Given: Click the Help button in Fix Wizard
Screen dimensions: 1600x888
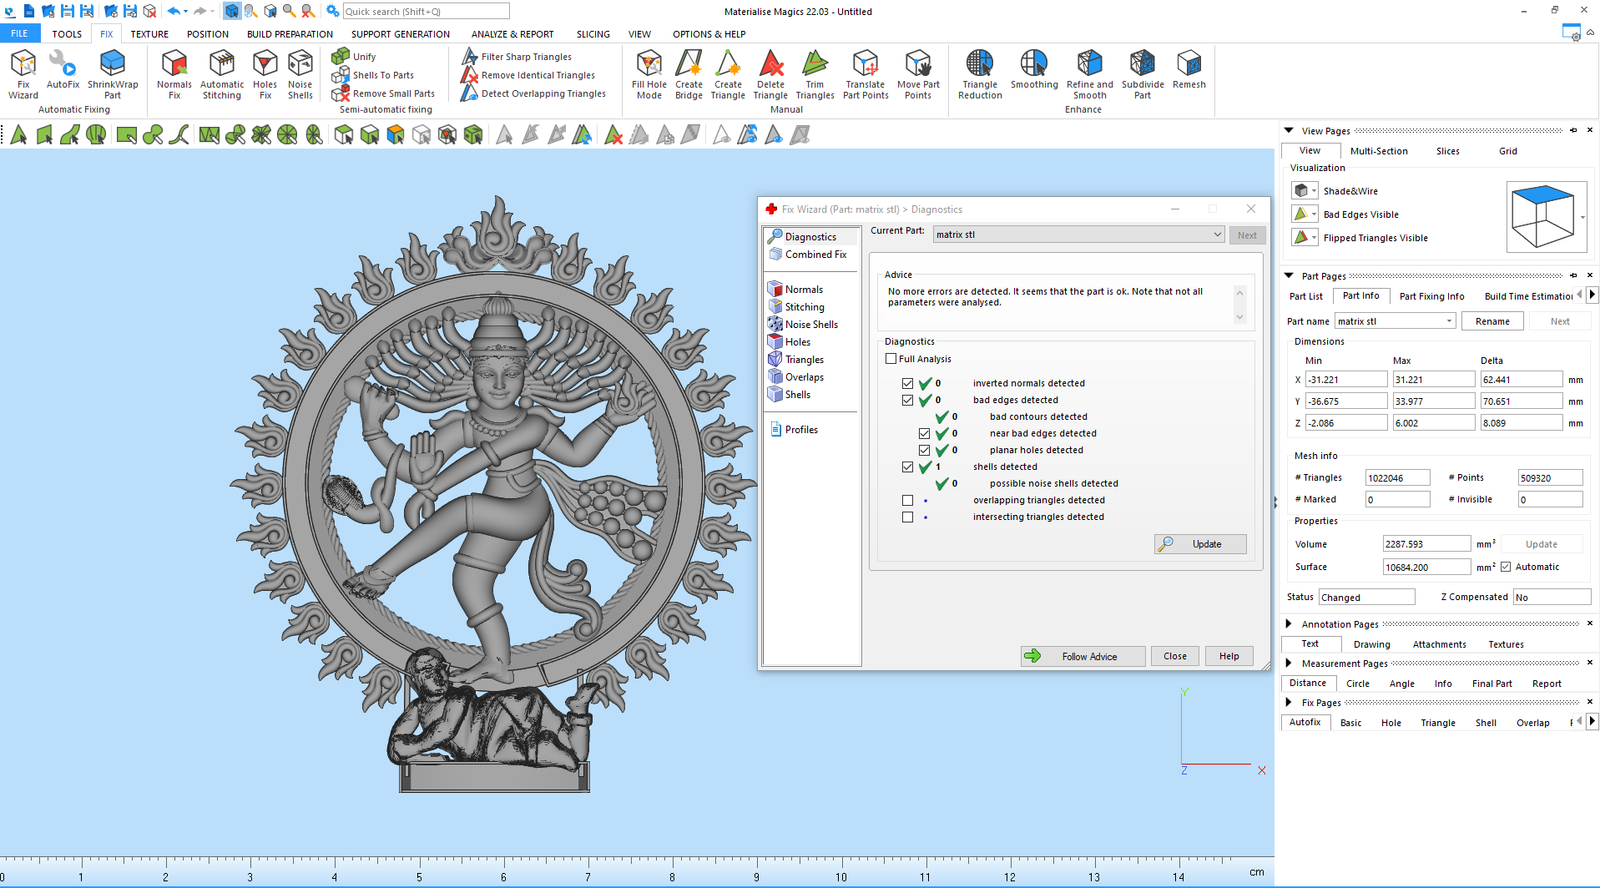Looking at the screenshot, I should pyautogui.click(x=1229, y=656).
